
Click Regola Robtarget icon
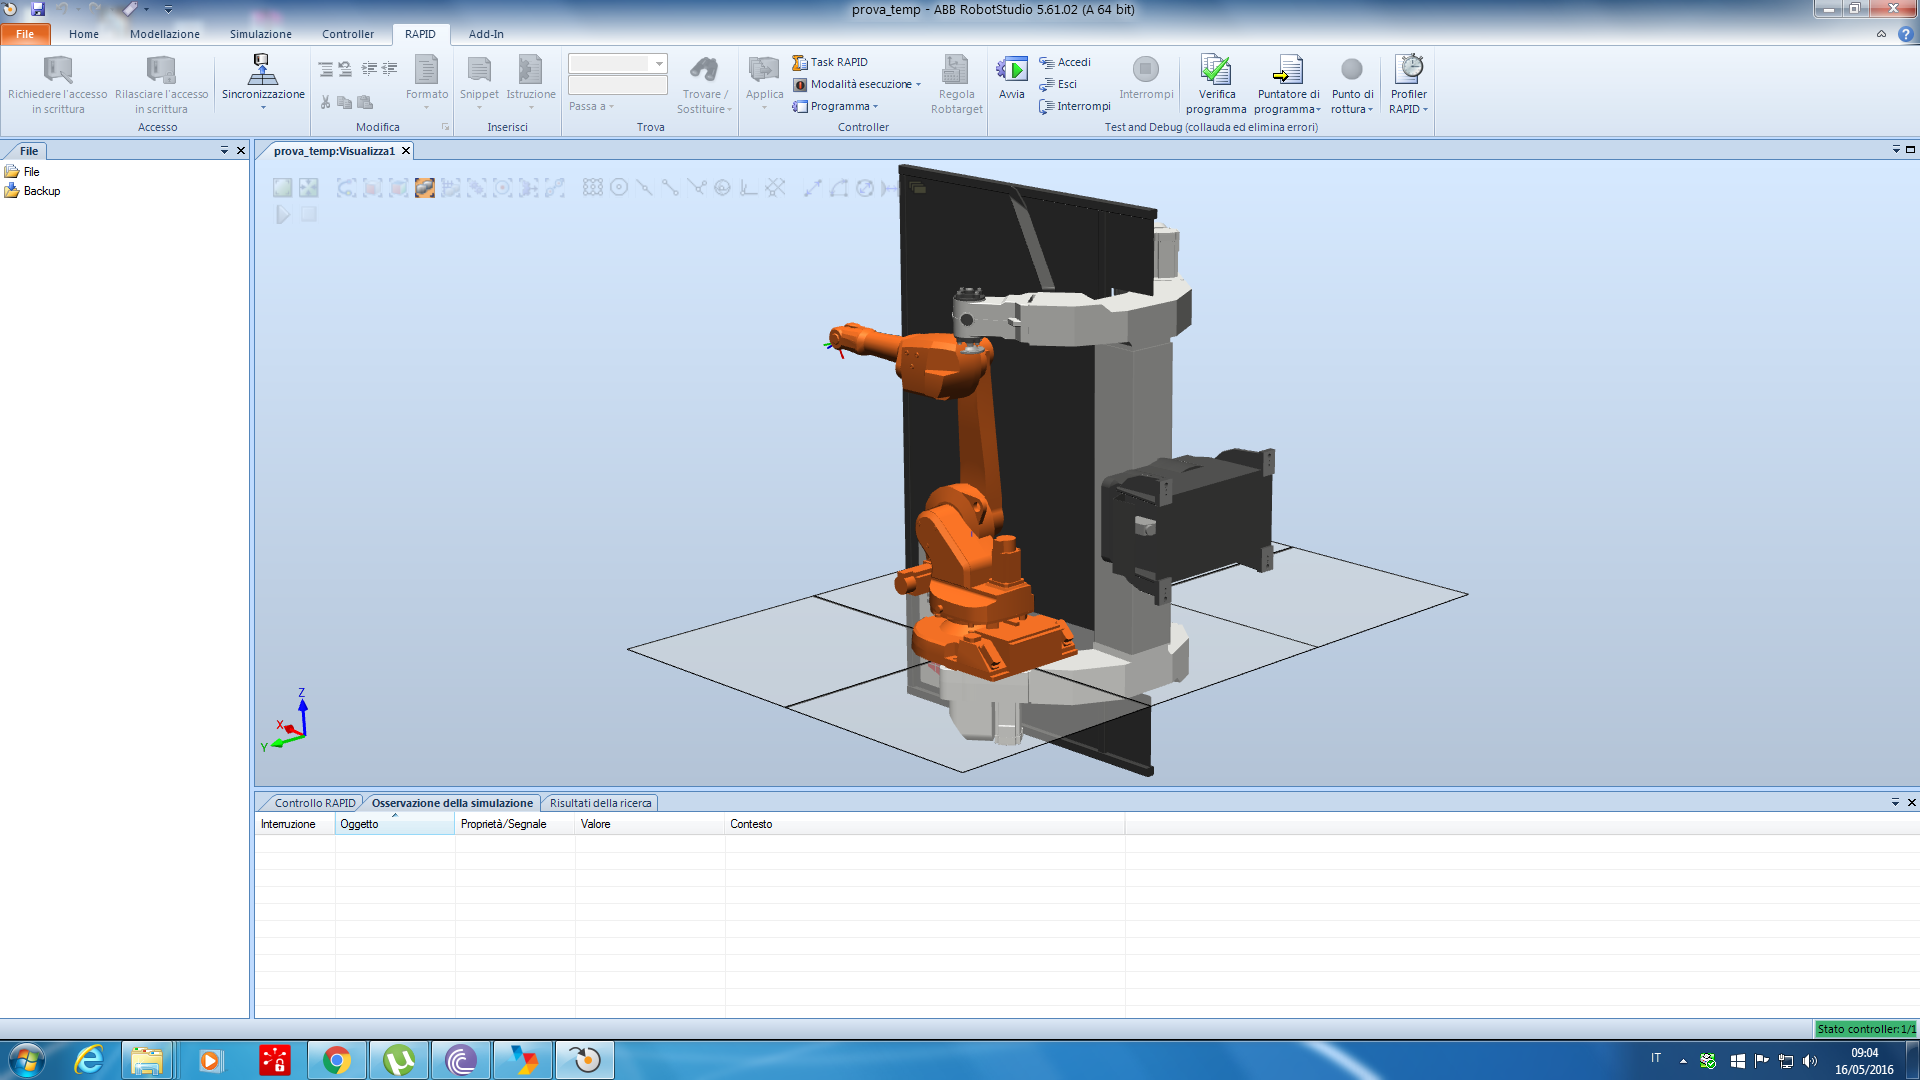(956, 70)
